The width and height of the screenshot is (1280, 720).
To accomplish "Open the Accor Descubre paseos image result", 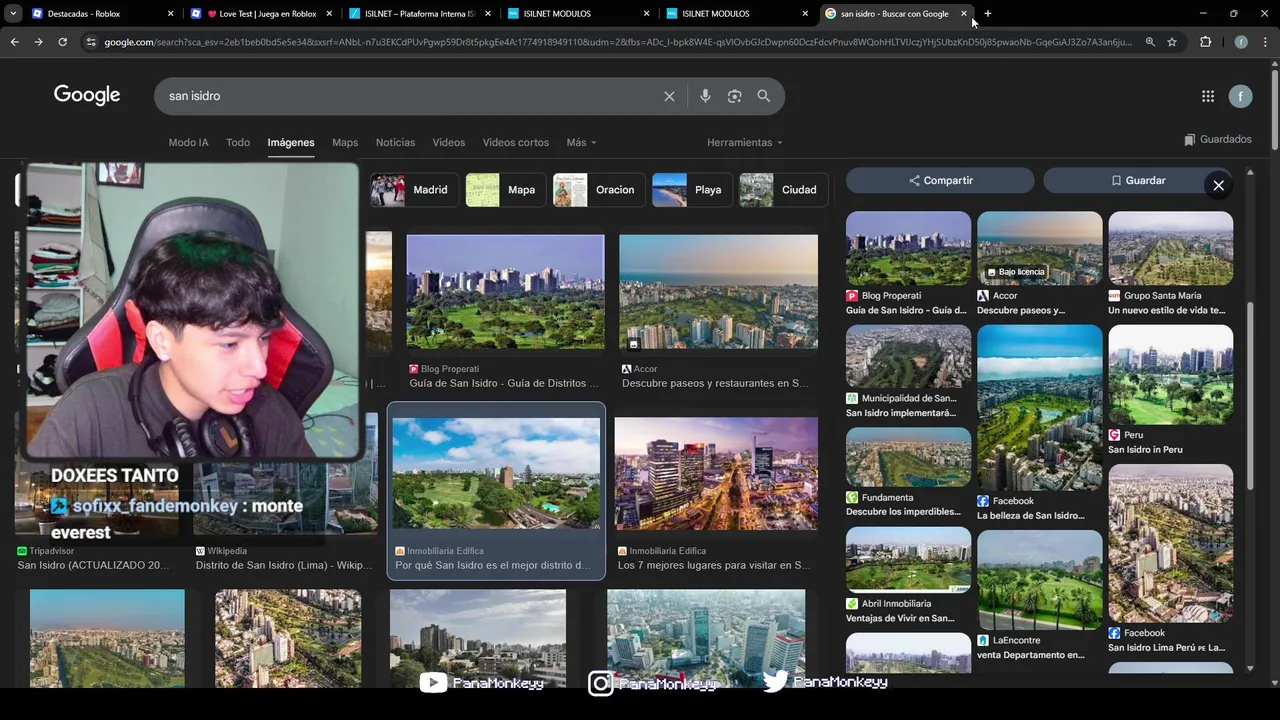I will (718, 293).
